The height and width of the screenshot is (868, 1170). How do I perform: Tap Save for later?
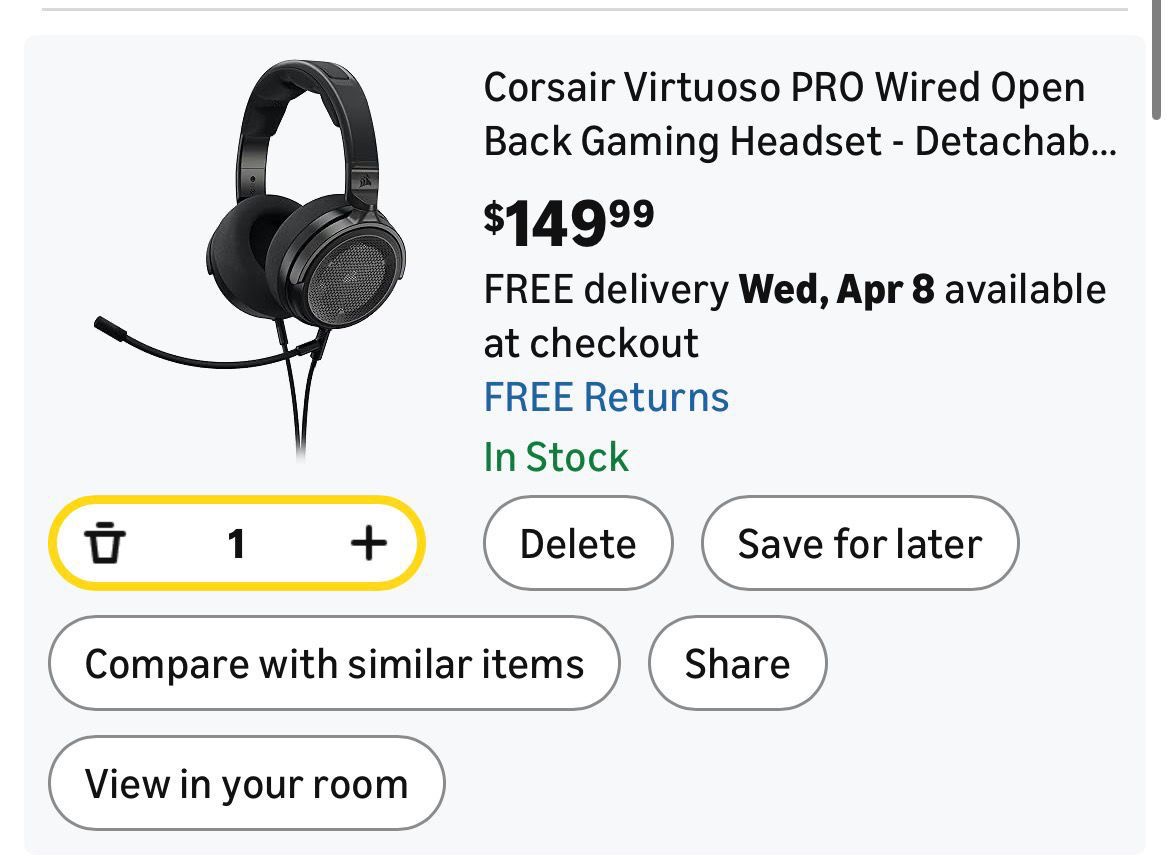(x=859, y=544)
